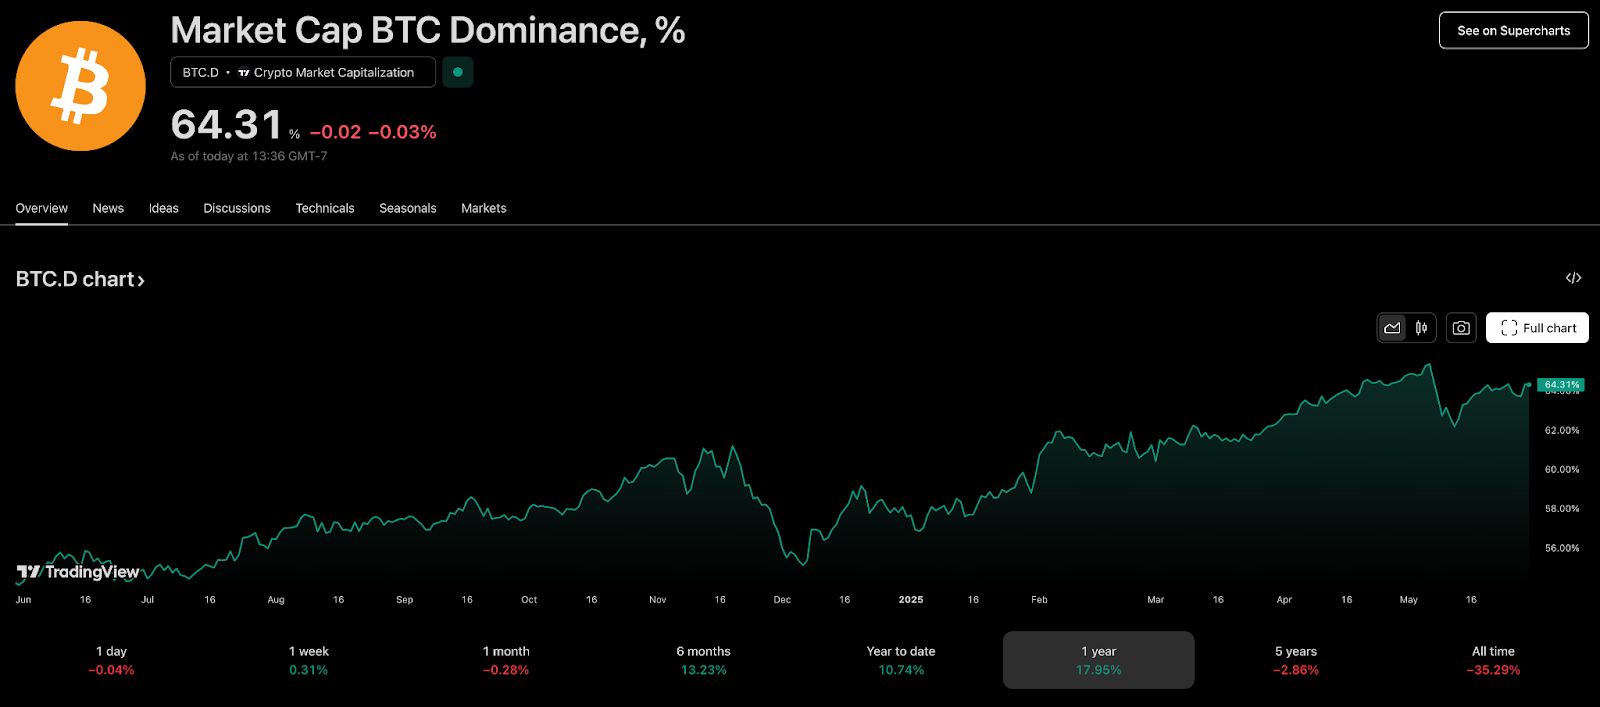Screen dimensions: 1600x707
Task: Choose the All time range
Action: coord(1493,660)
